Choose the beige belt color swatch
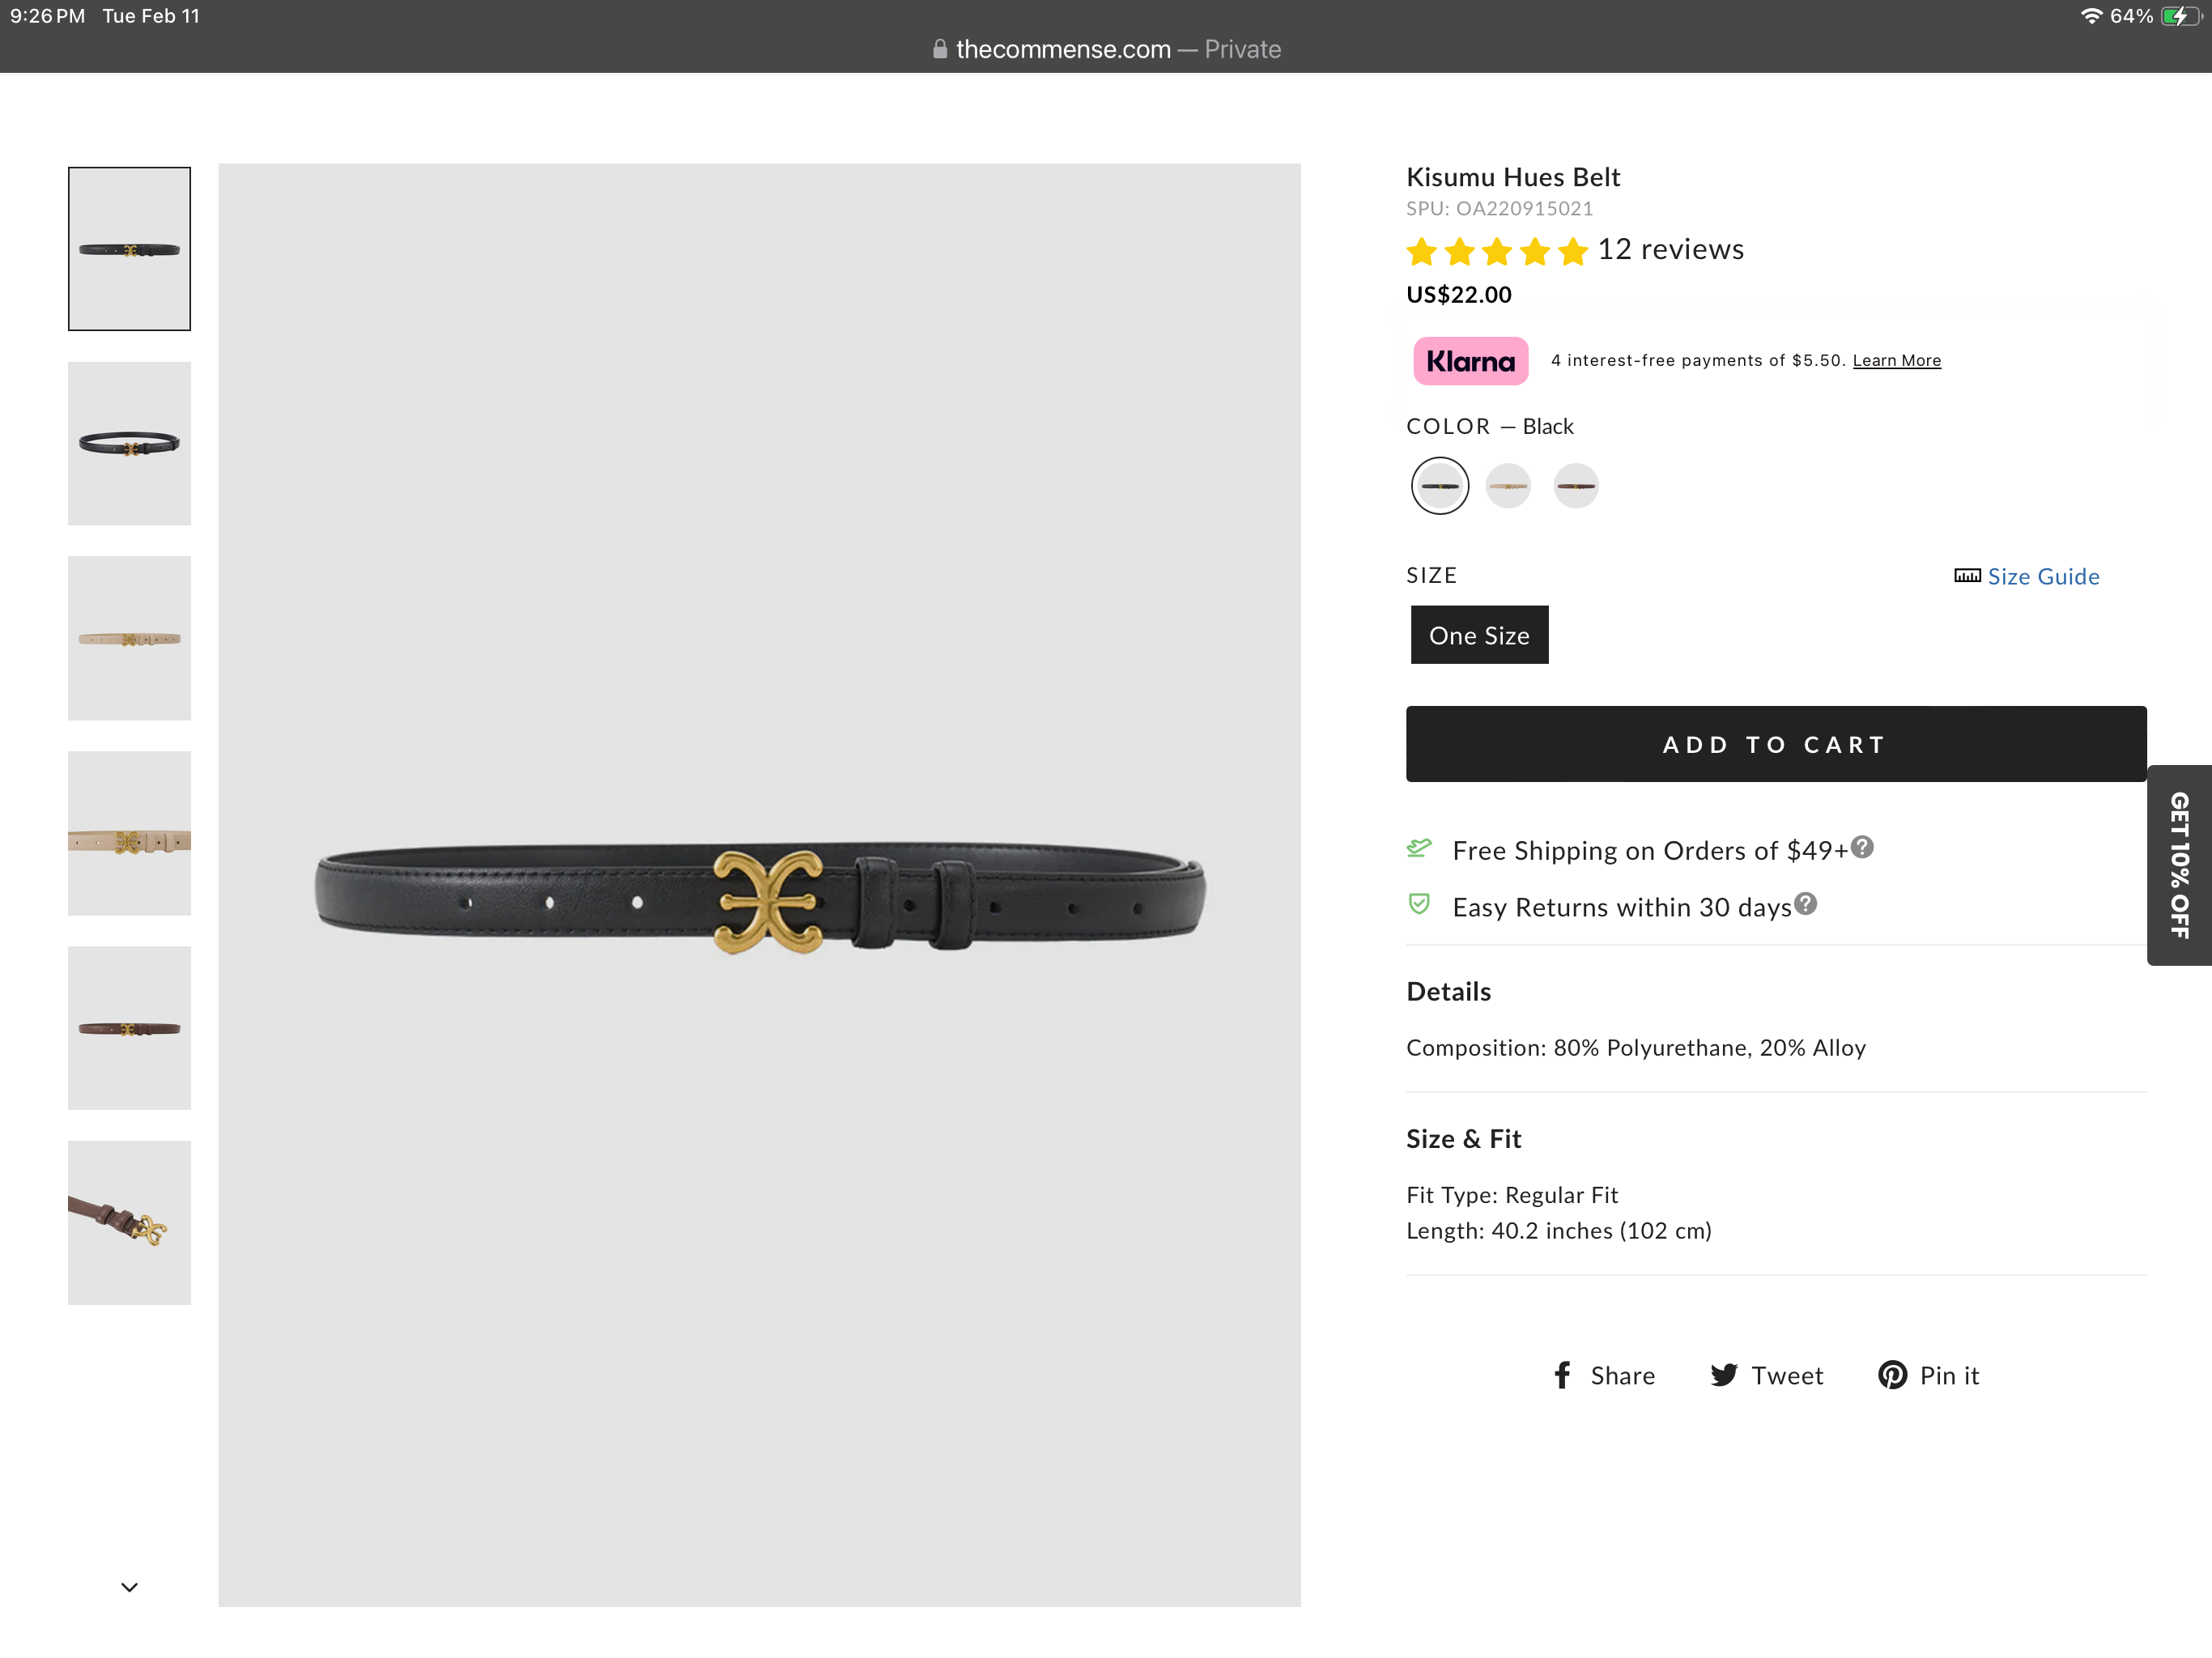Image resolution: width=2212 pixels, height=1658 pixels. coord(1508,486)
